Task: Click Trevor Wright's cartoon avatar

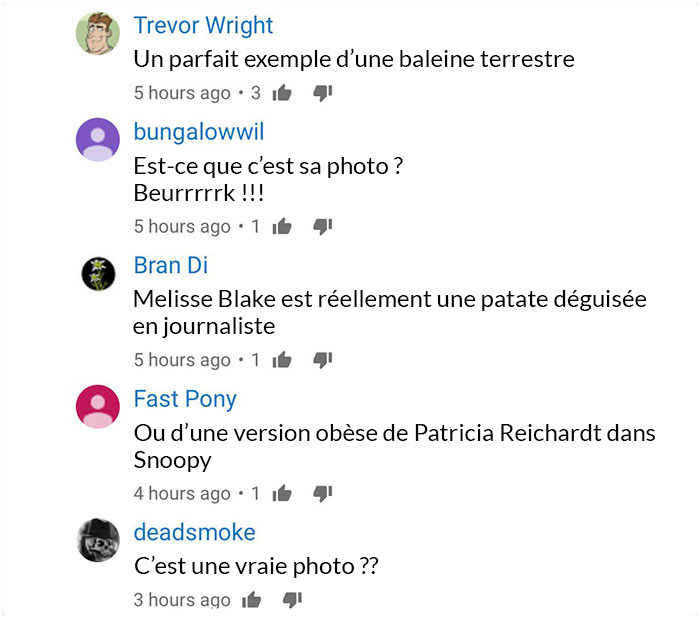Action: (x=98, y=33)
